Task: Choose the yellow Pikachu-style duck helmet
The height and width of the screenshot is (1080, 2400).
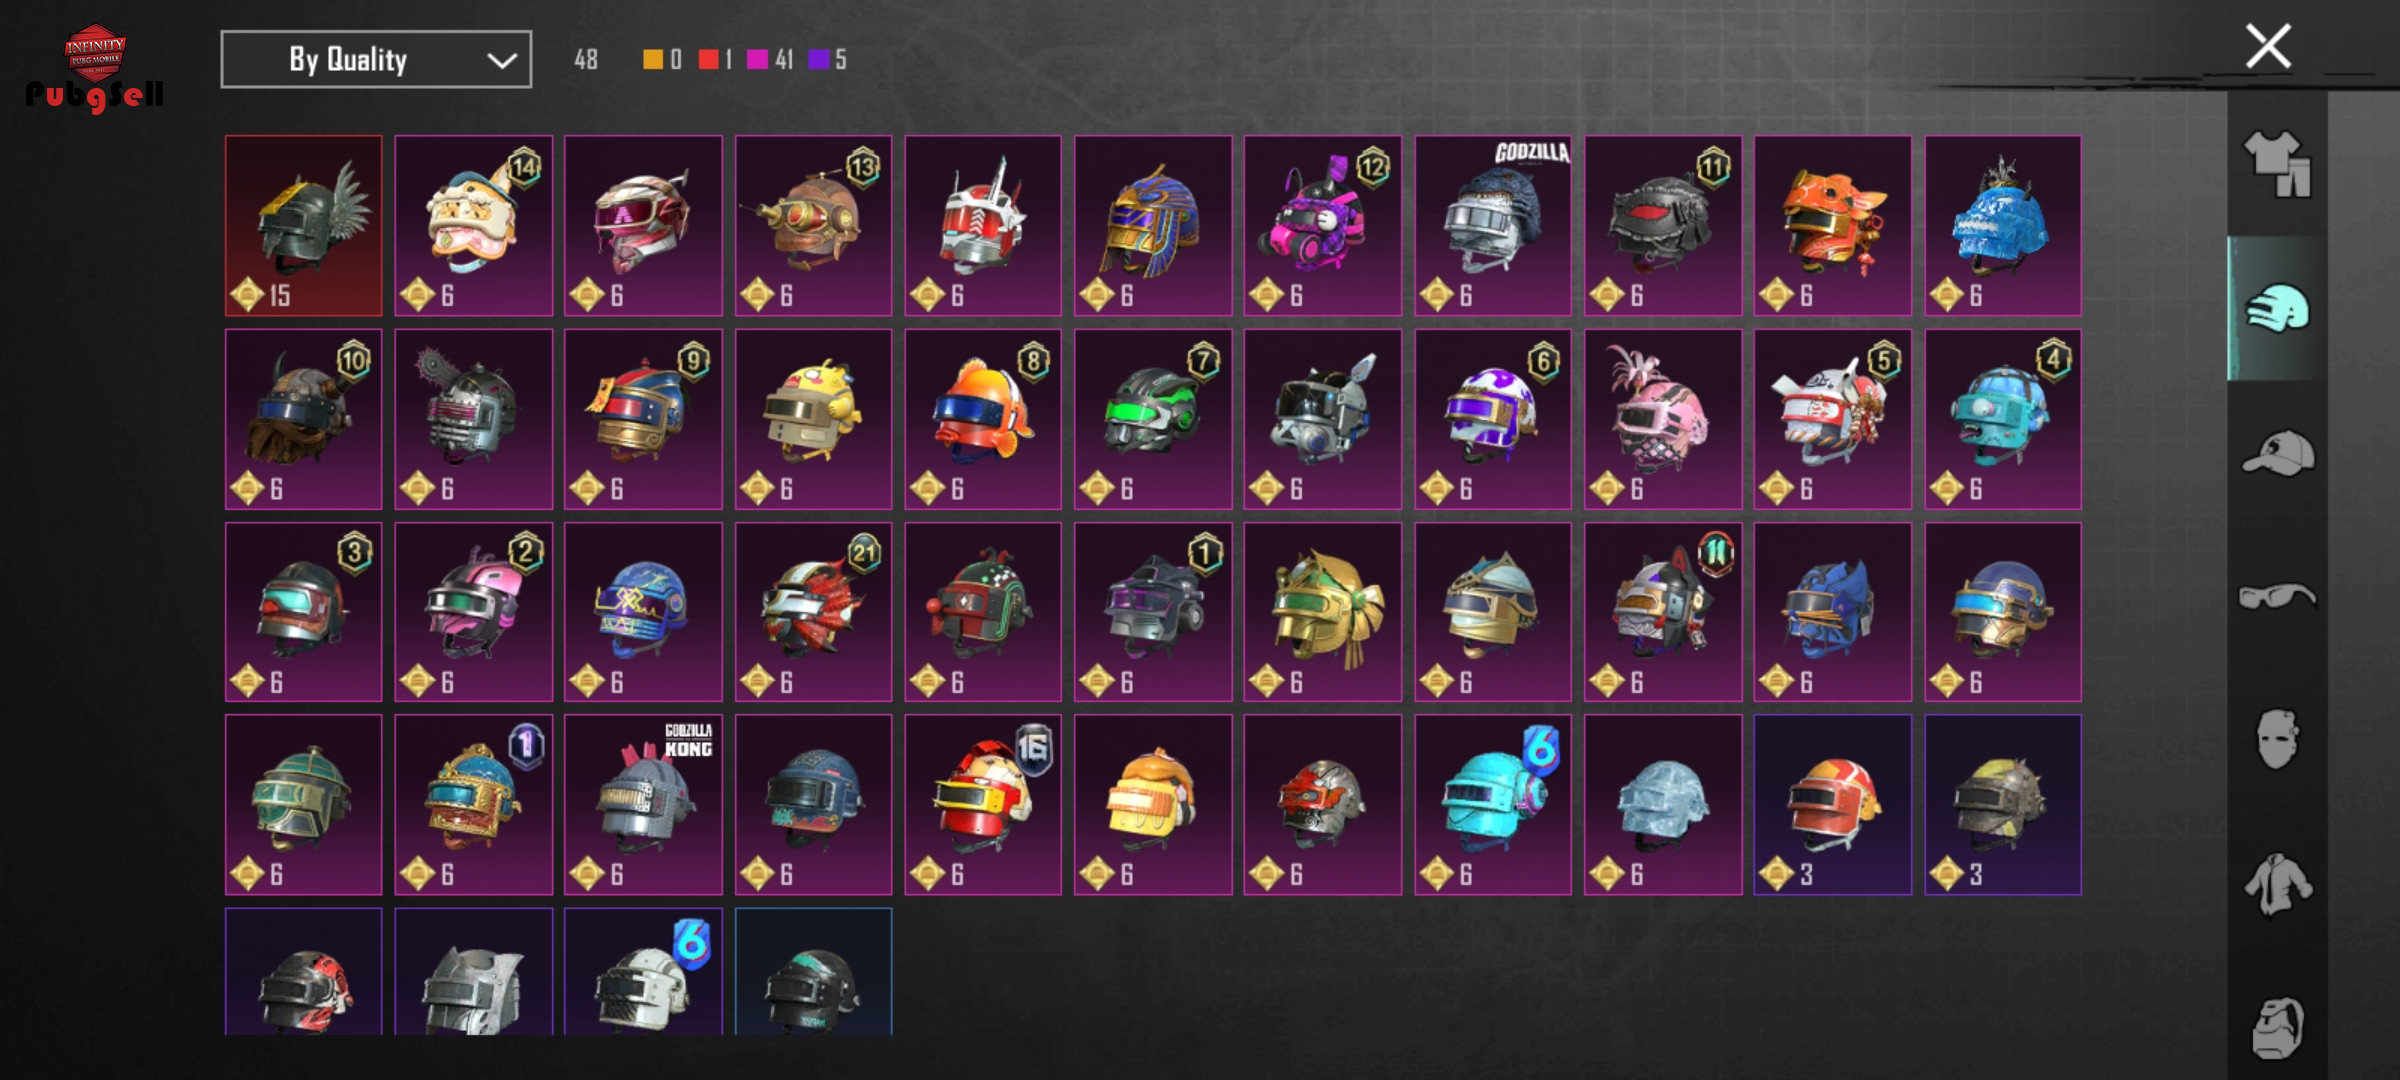Action: 813,419
